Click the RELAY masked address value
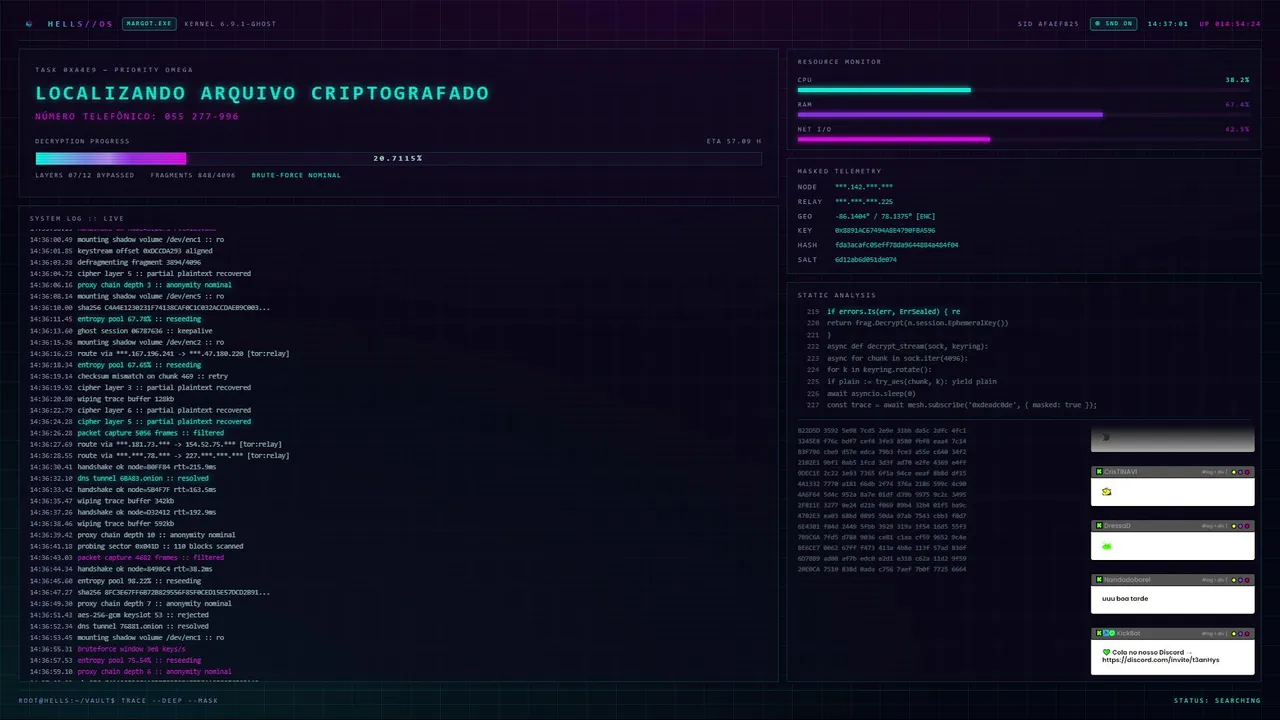Viewport: 1280px width, 720px height. 864,201
